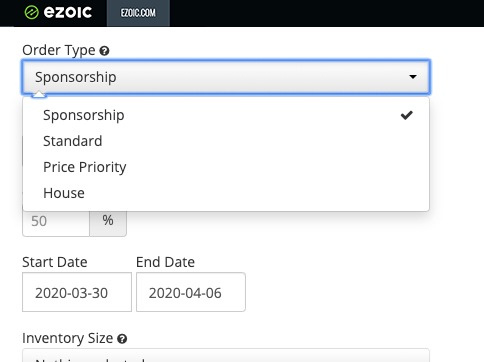Open the Start Date field 2020-03-30

(x=77, y=292)
